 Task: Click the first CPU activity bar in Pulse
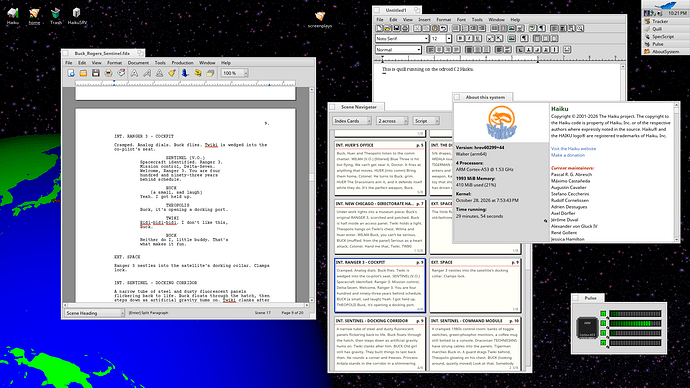[x=635, y=314]
